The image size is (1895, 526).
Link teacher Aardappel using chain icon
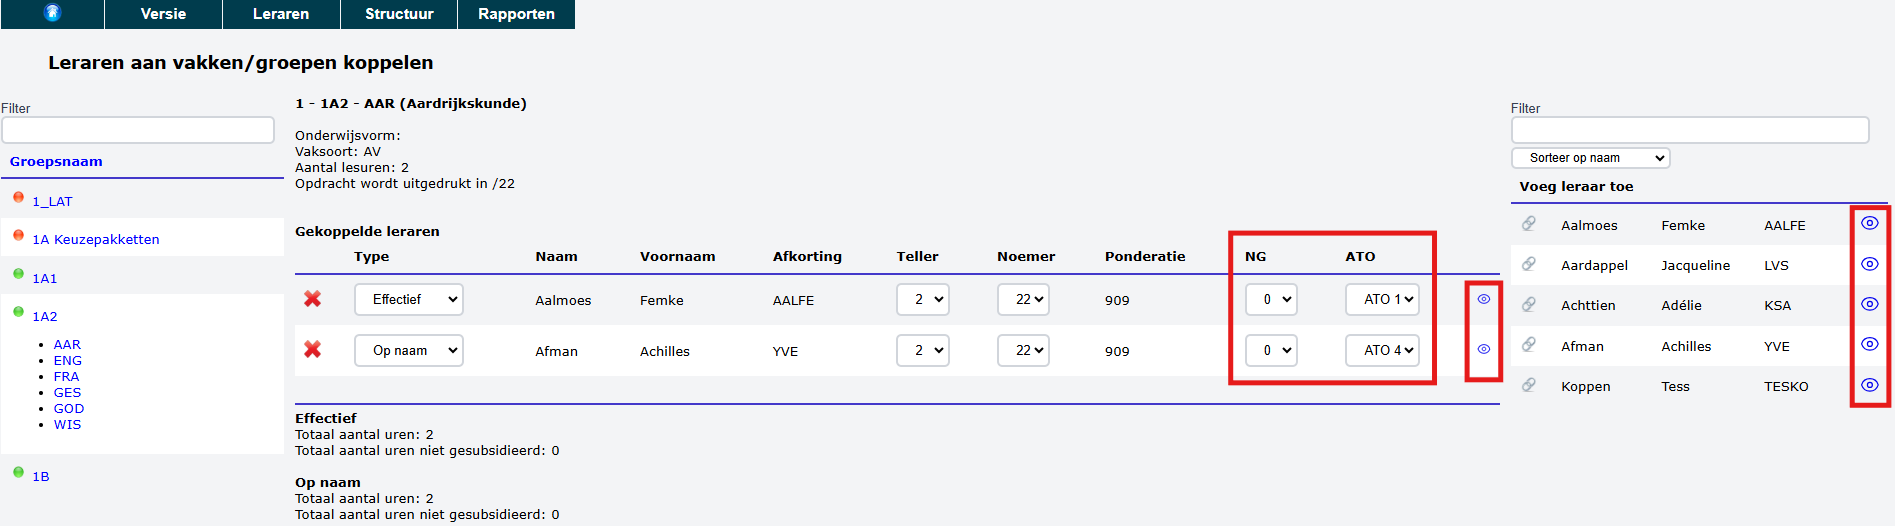tap(1529, 264)
